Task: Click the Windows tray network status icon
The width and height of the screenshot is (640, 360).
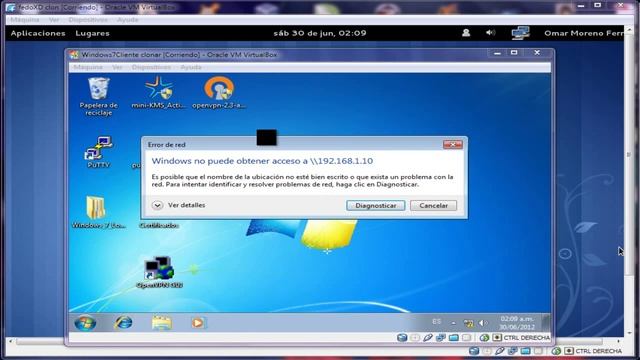Action: 468,323
